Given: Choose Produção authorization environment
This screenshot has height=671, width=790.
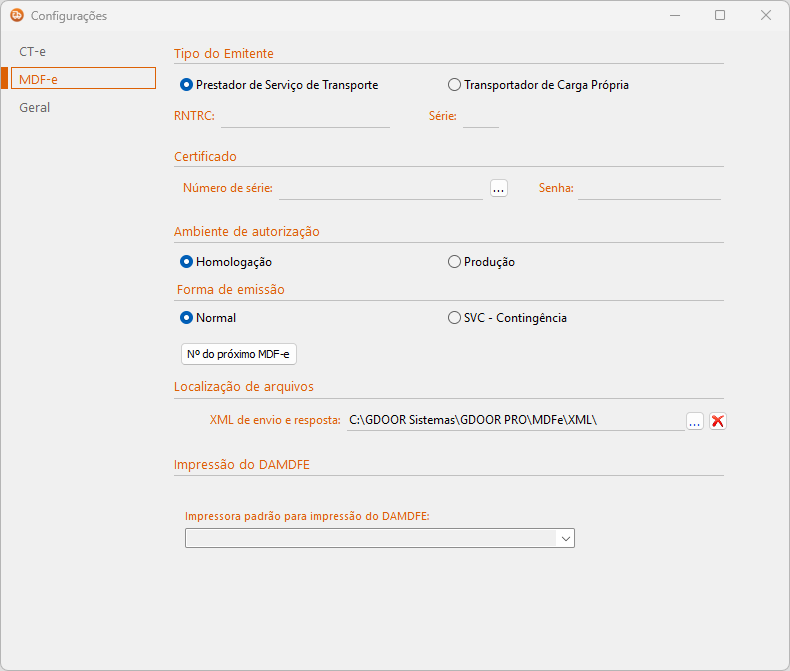Looking at the screenshot, I should [454, 262].
